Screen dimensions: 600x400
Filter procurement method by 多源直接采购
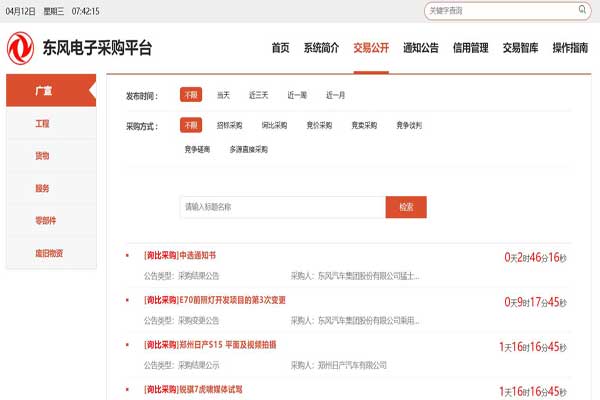(249, 149)
